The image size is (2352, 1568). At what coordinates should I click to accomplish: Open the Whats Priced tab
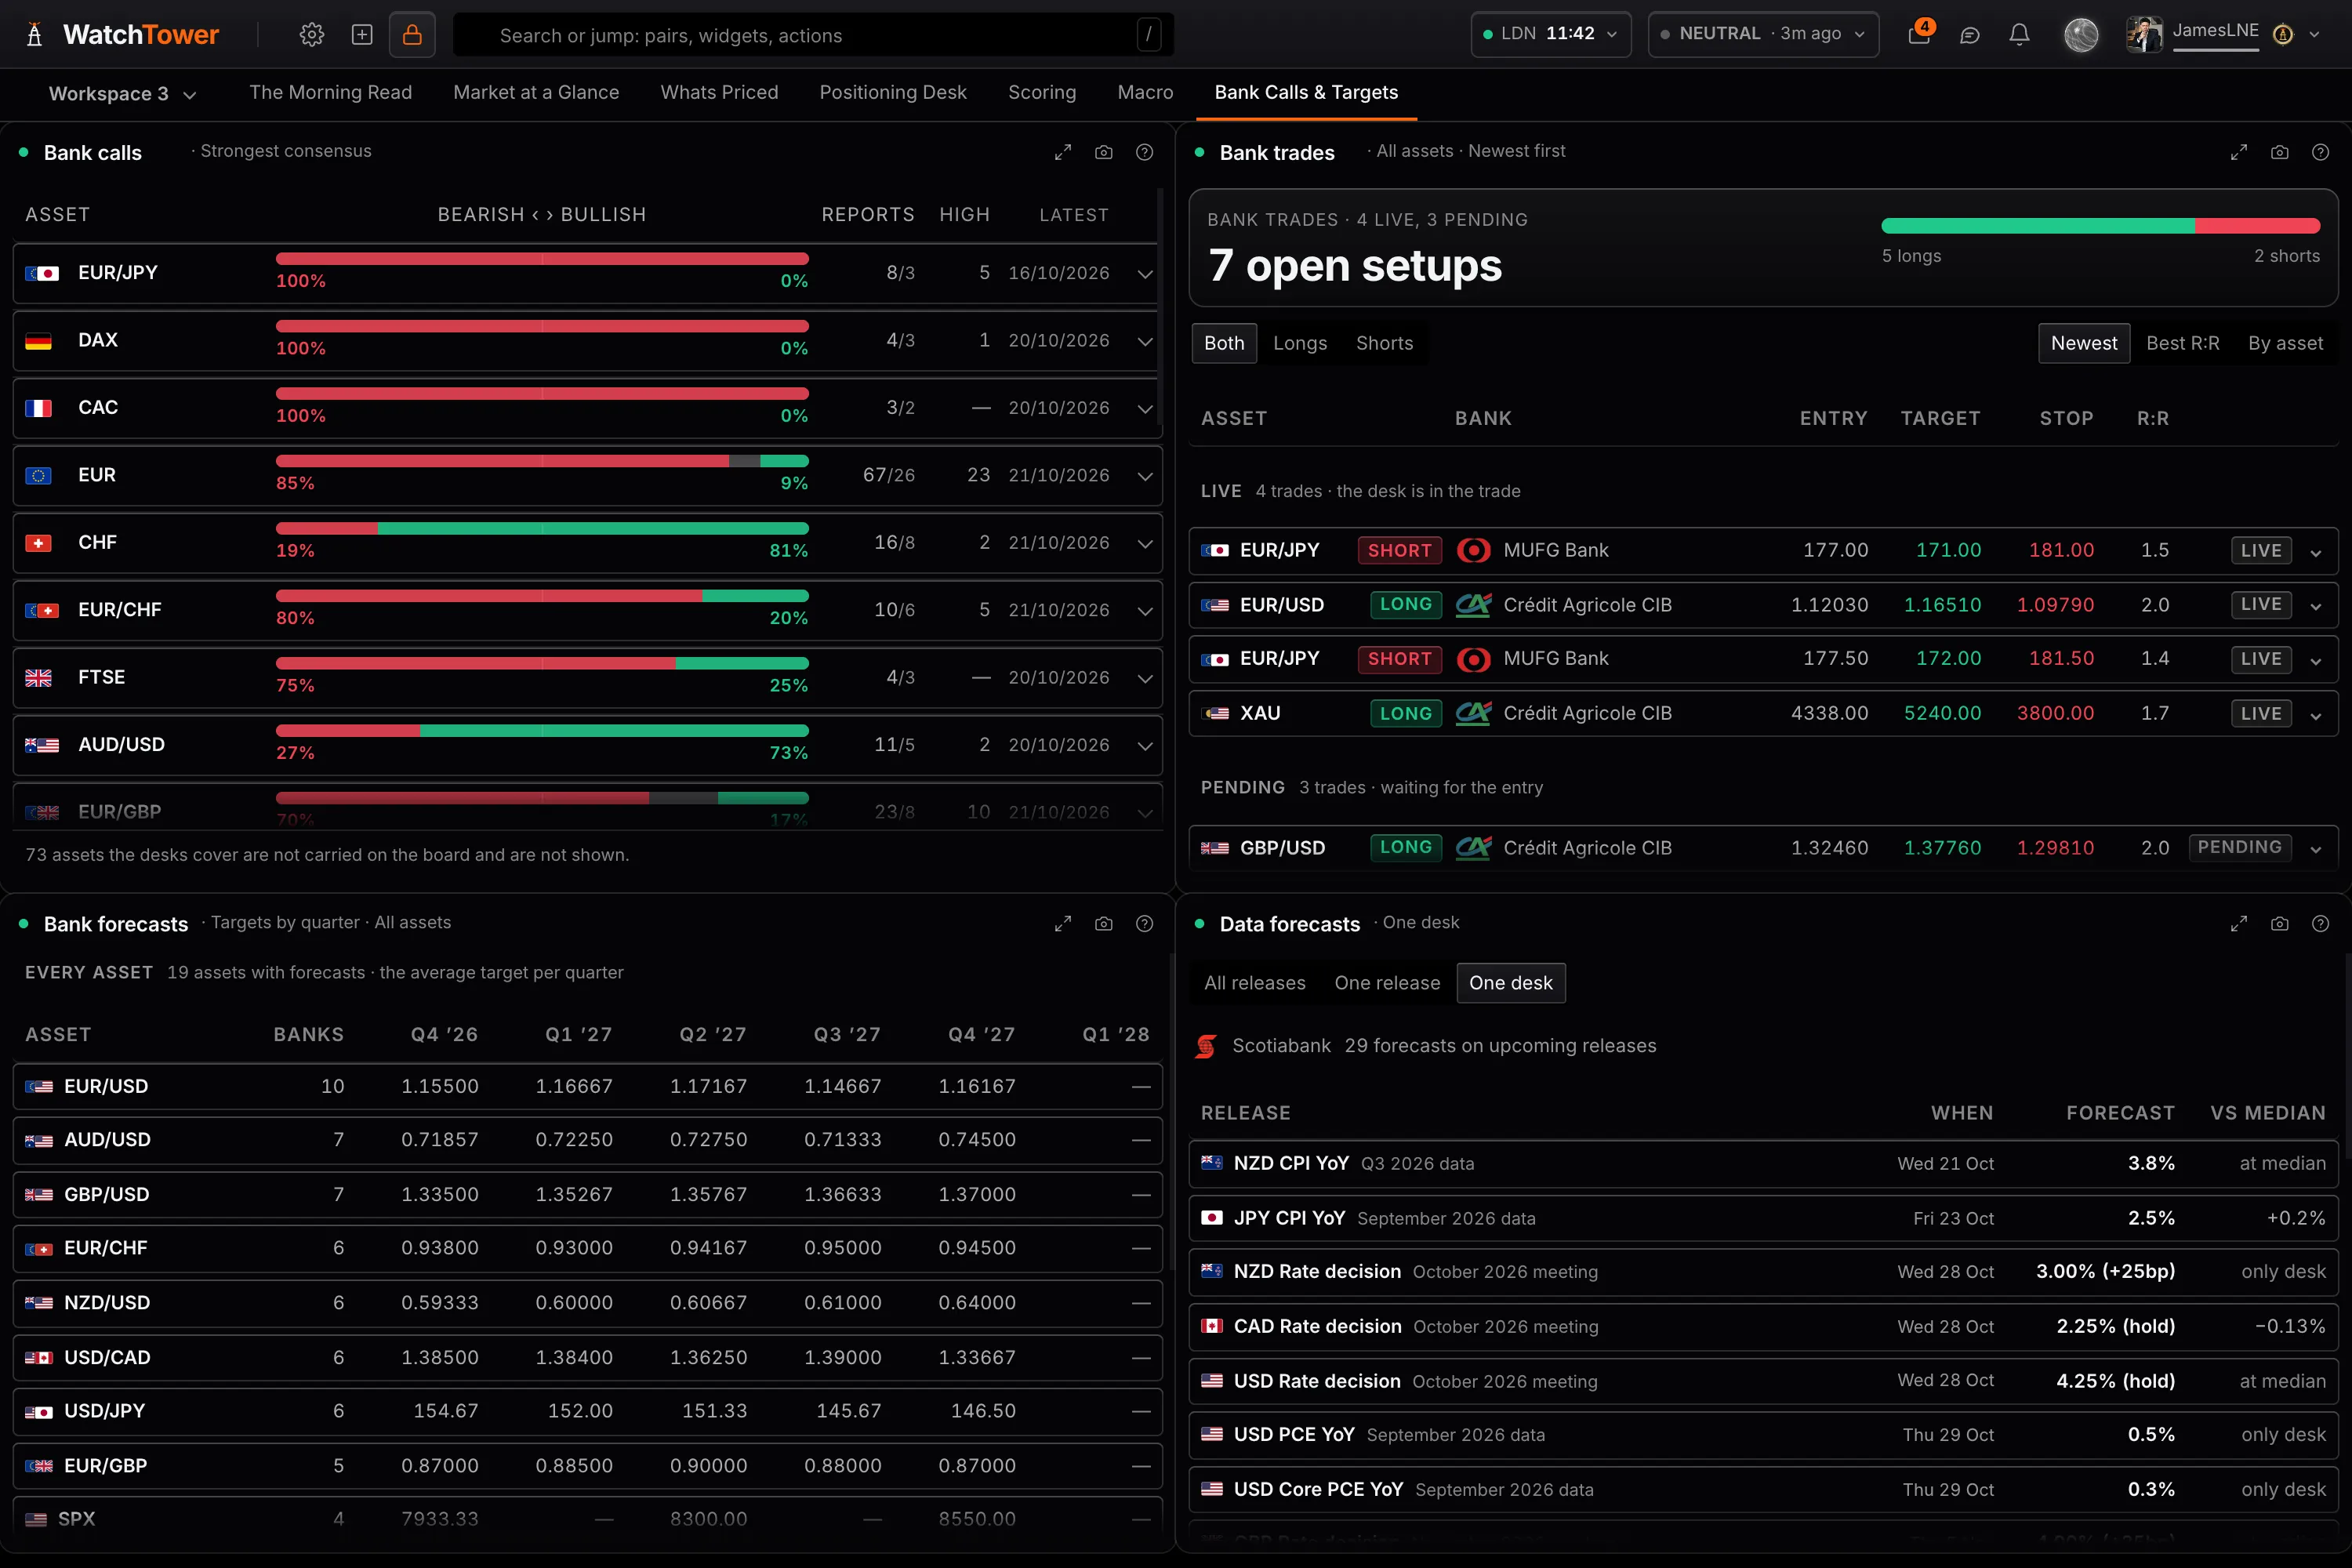(x=719, y=93)
